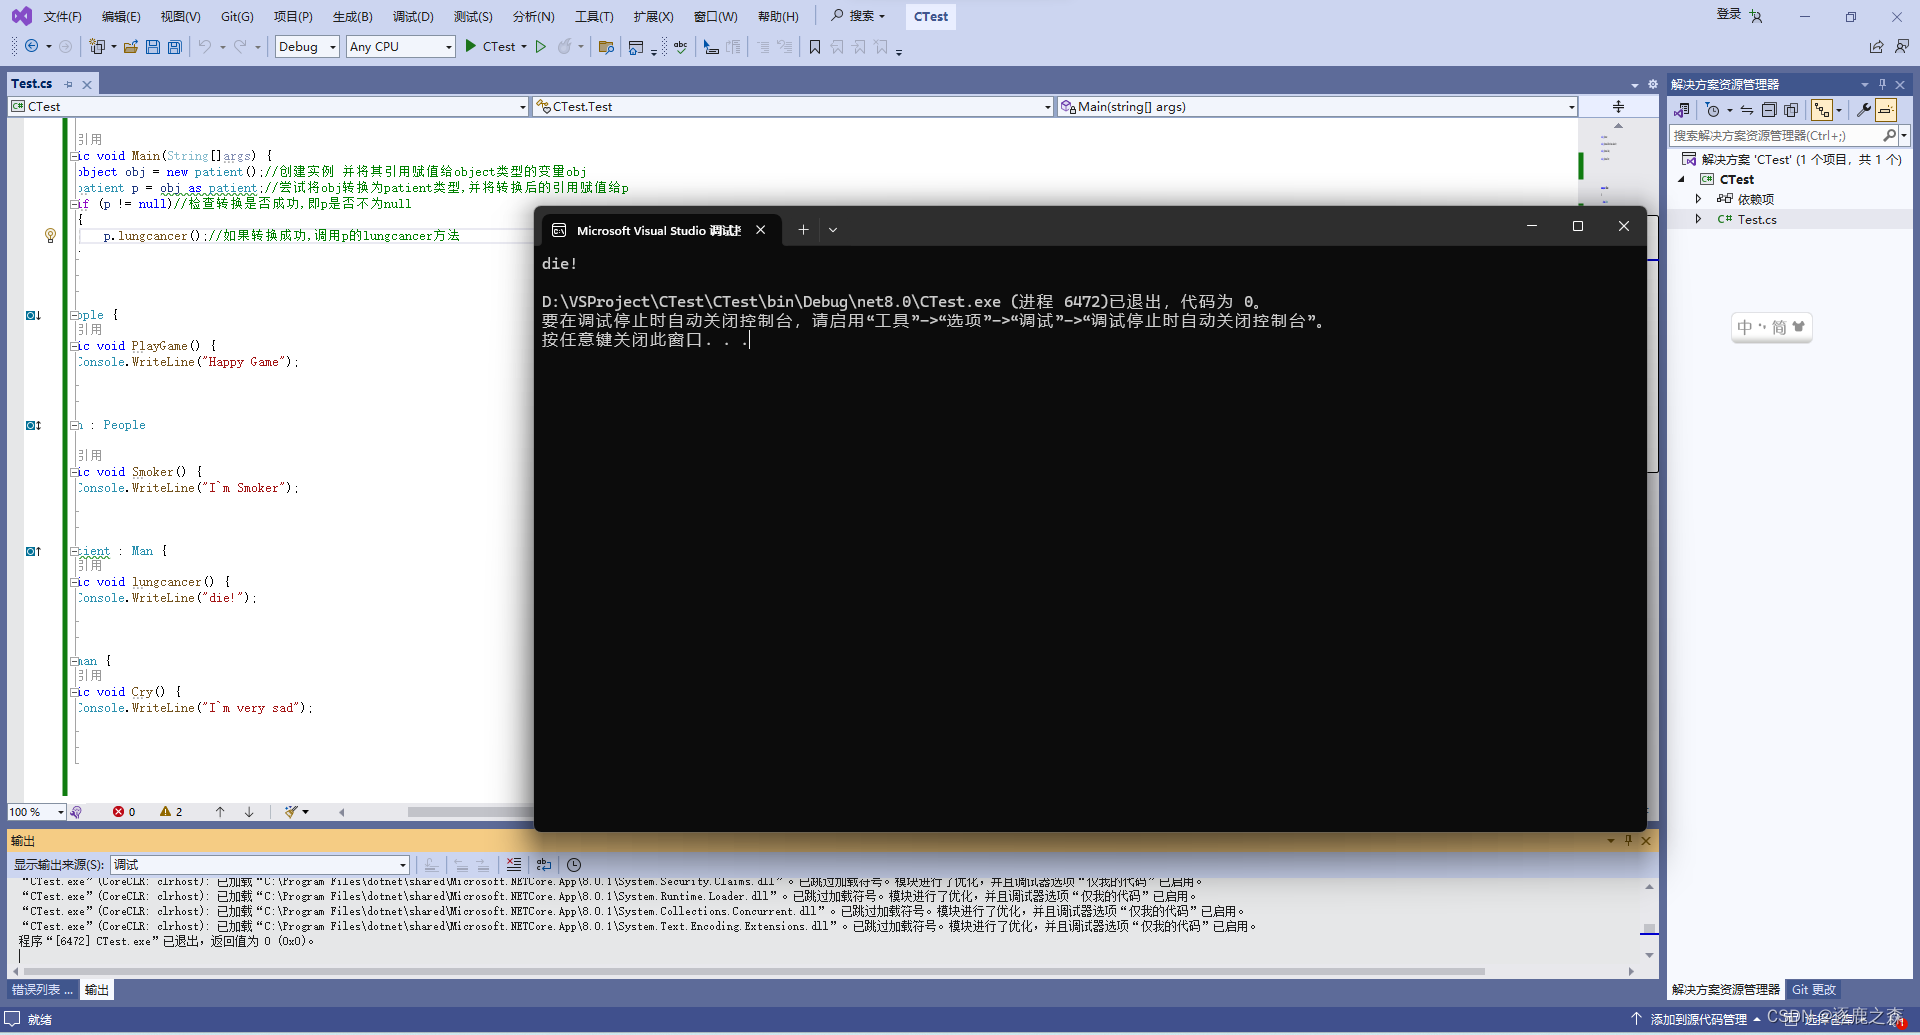Click 添加到源代码管理 in status bar
1920x1035 pixels.
point(1698,1020)
